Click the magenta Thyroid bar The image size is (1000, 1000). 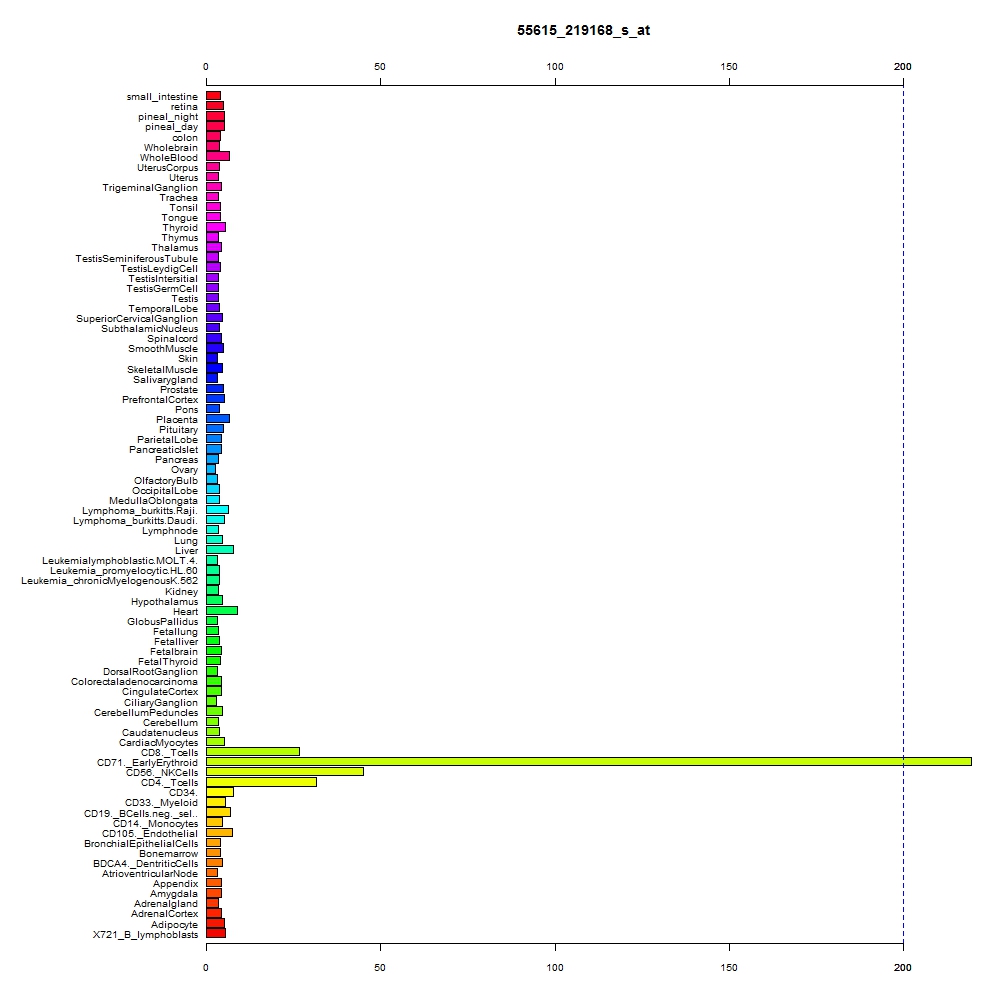[x=216, y=227]
